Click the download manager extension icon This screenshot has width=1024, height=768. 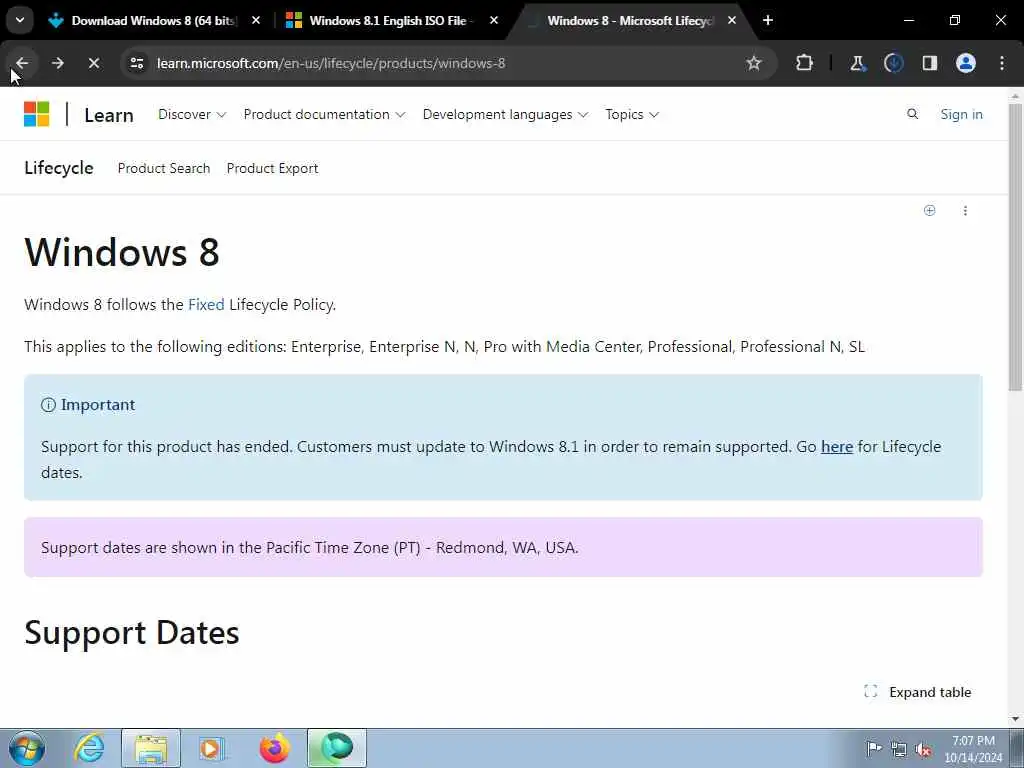[893, 63]
